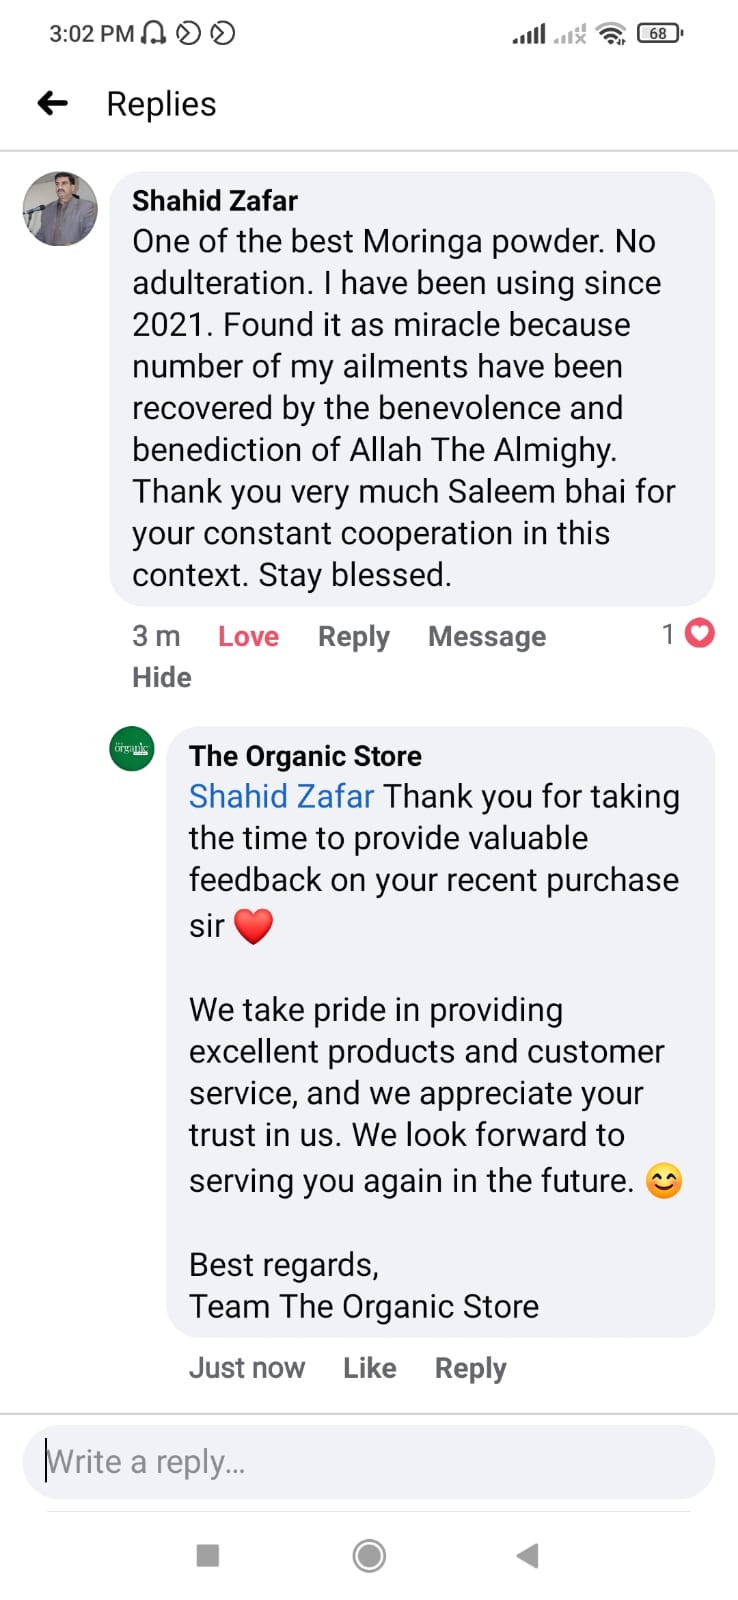Tap the back arrow icon

[53, 103]
